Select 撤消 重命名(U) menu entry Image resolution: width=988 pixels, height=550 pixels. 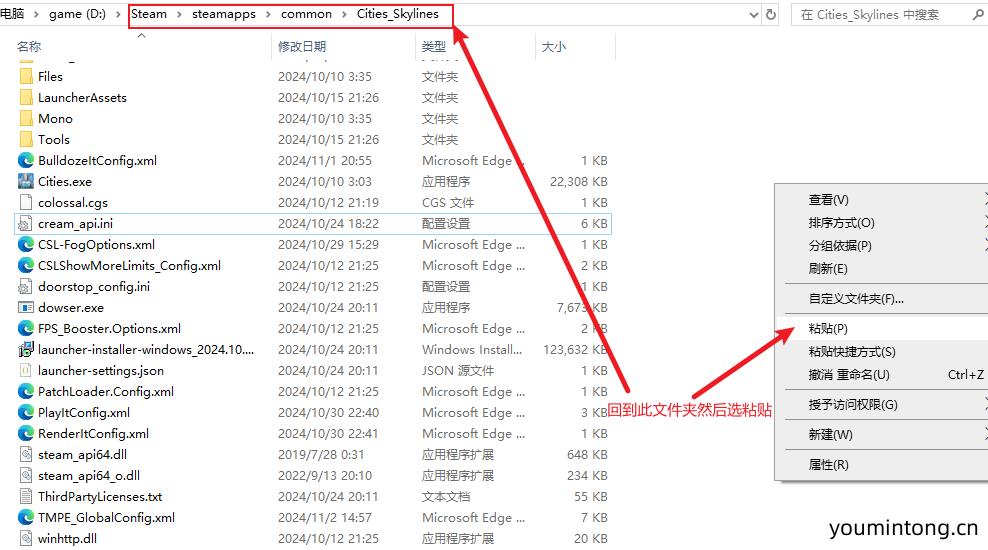point(882,375)
